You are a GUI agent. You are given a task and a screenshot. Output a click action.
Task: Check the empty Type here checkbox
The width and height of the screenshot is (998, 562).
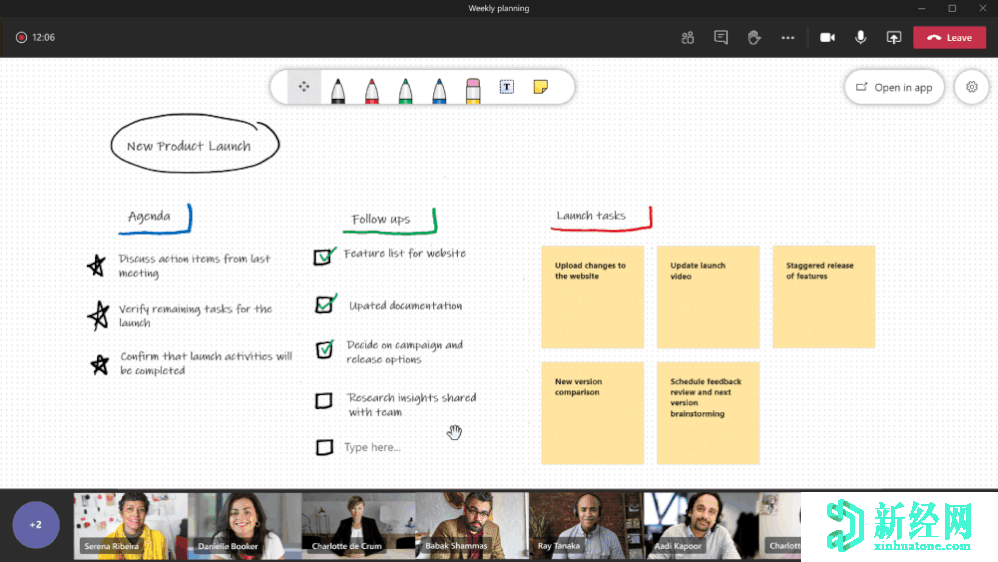tap(324, 447)
